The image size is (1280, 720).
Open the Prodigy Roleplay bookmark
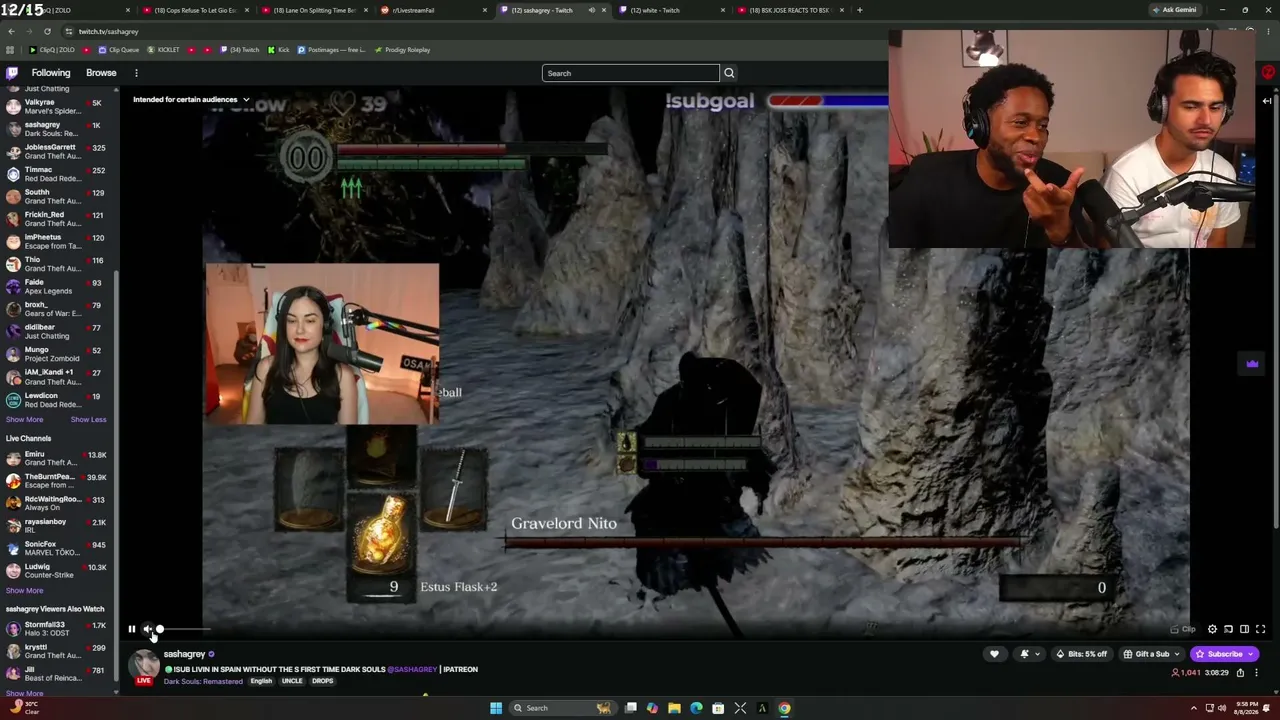(x=402, y=50)
